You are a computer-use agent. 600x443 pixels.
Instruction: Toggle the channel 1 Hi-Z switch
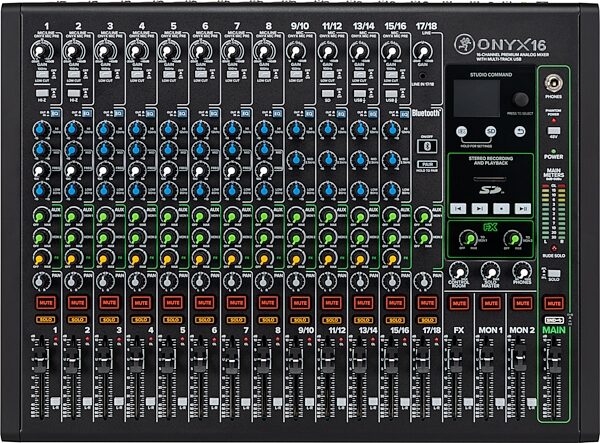point(42,93)
